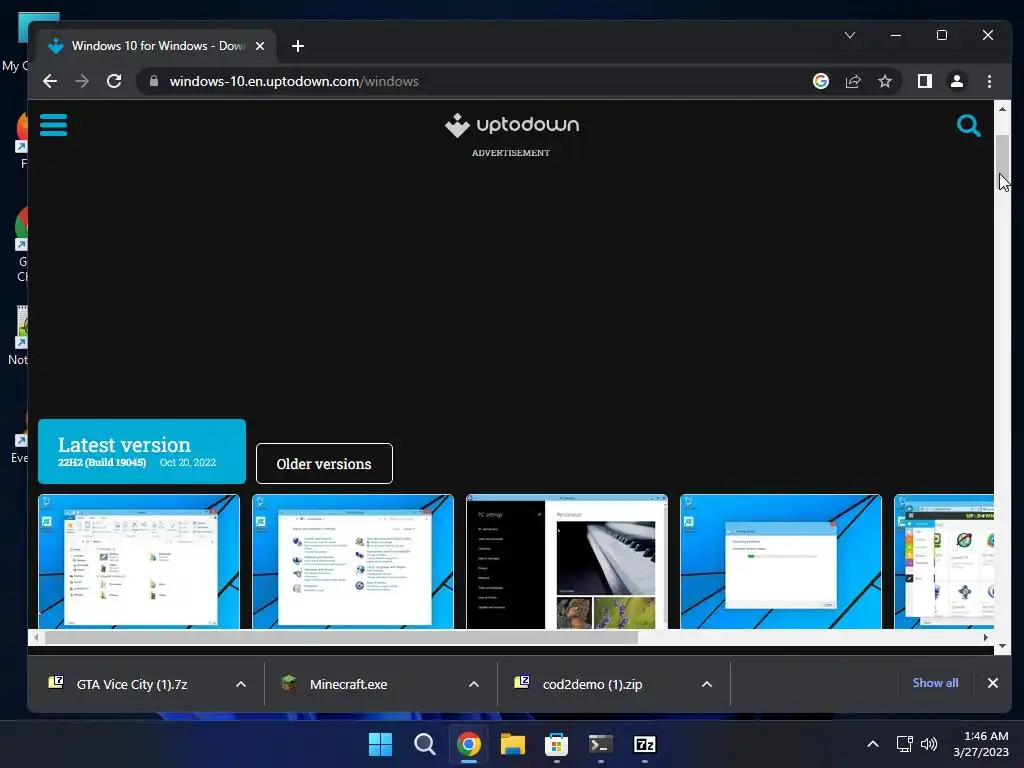Expand options for cod2demo download
1024x768 pixels.
(707, 684)
